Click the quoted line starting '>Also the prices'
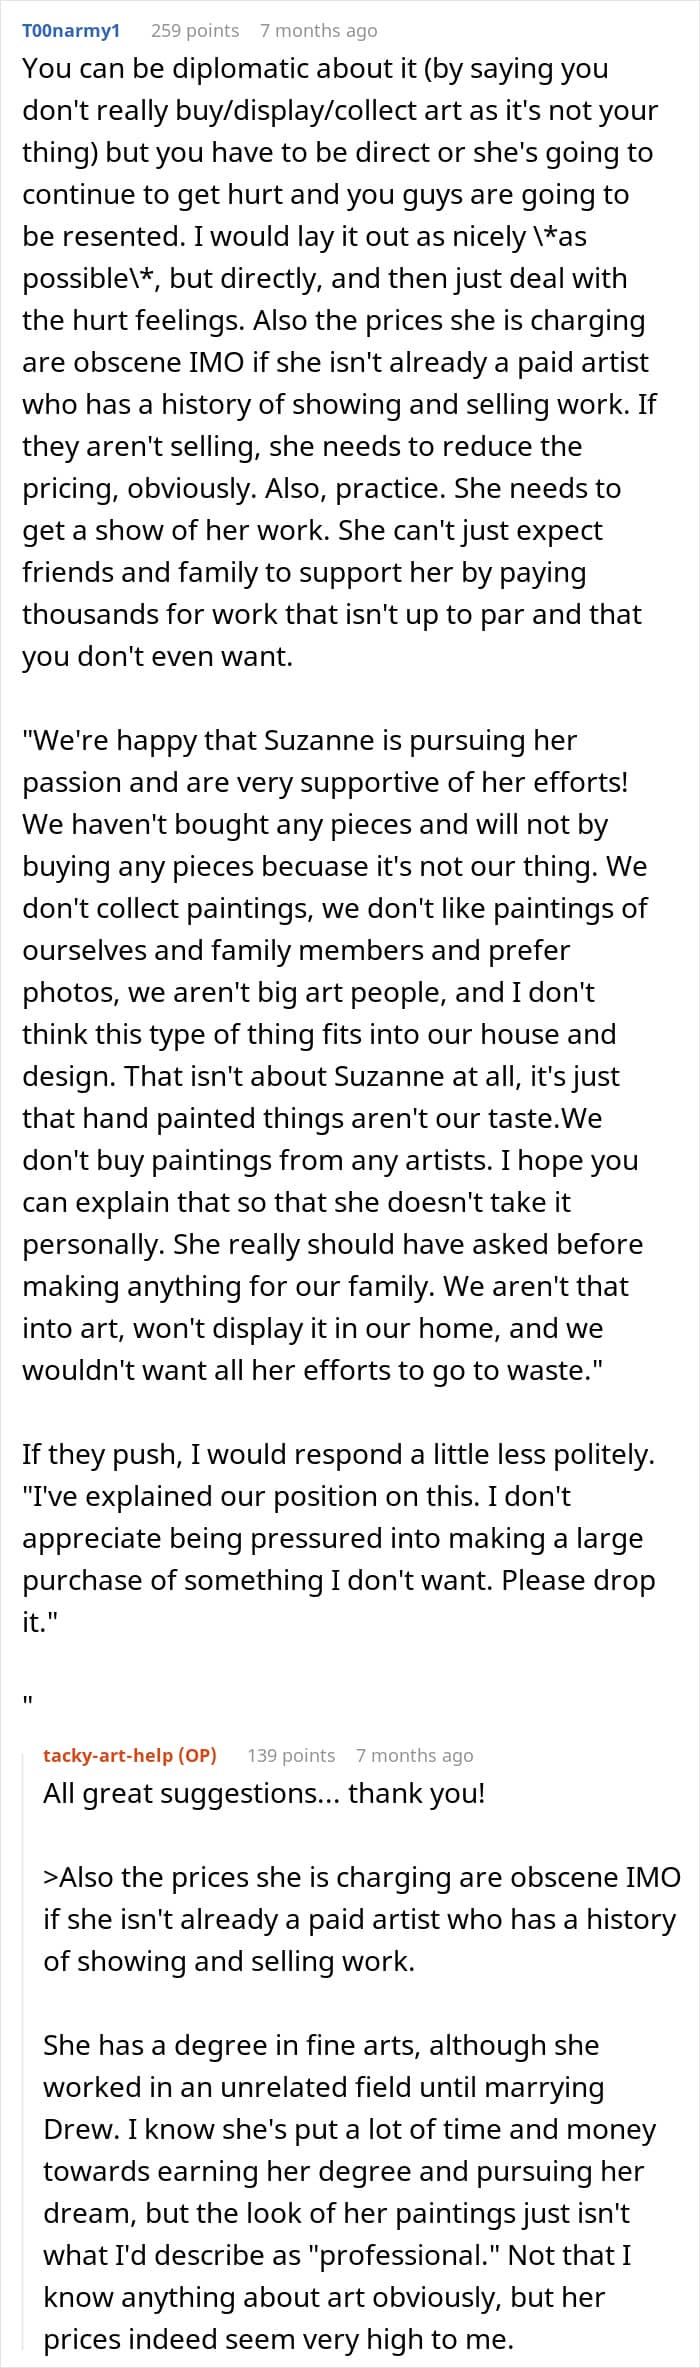 (x=362, y=1919)
